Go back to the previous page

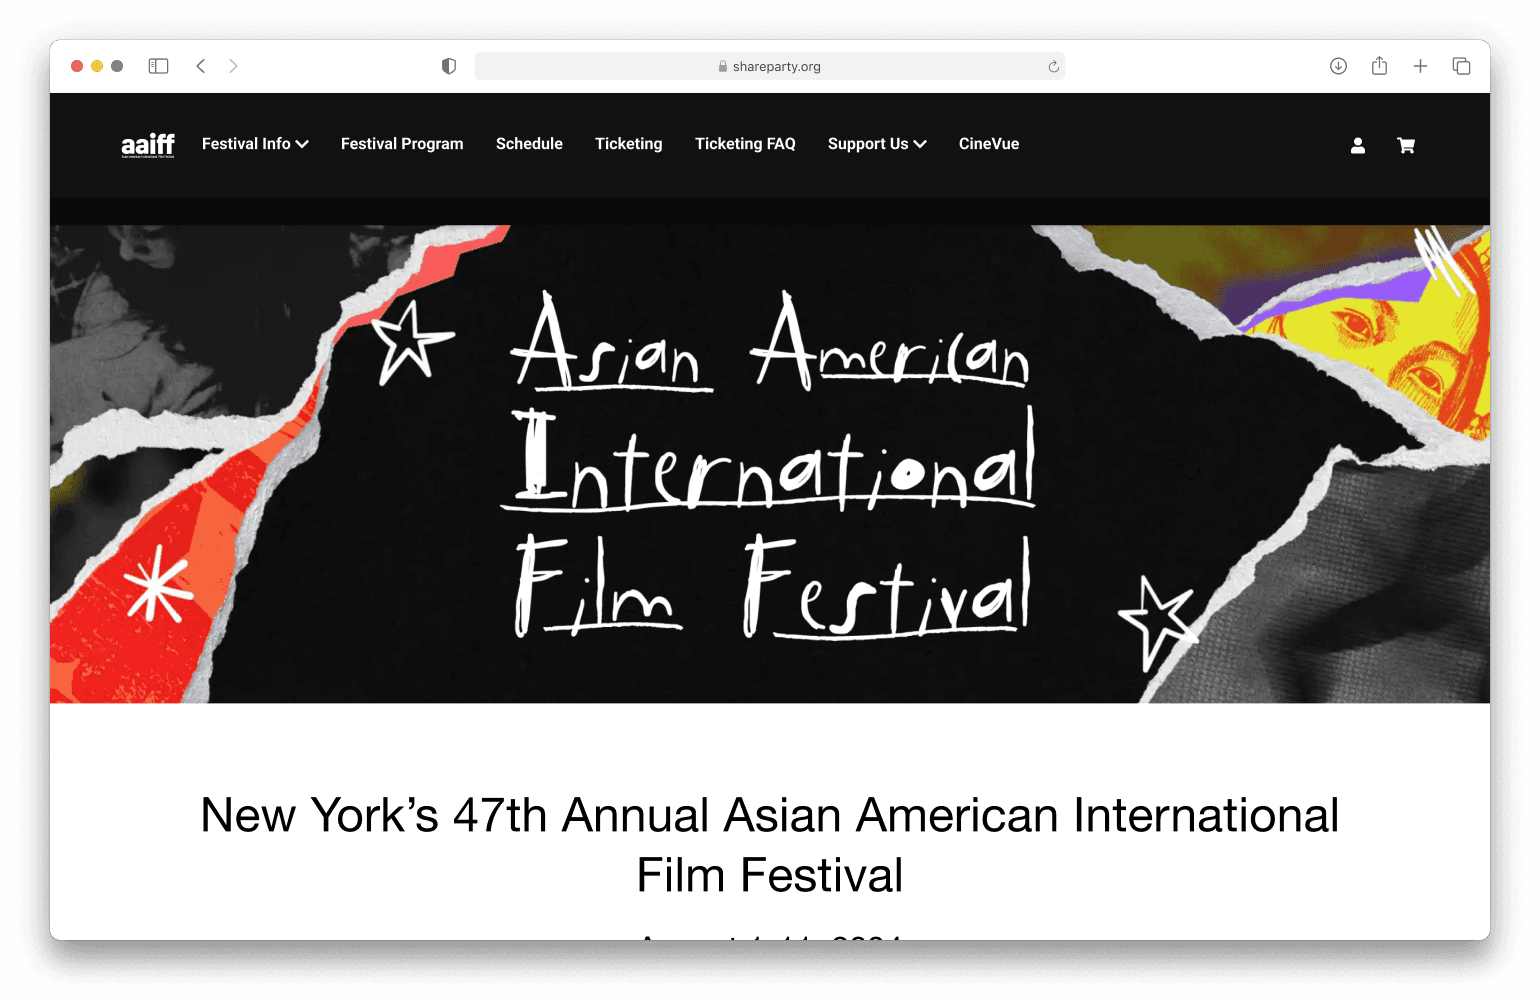point(201,66)
